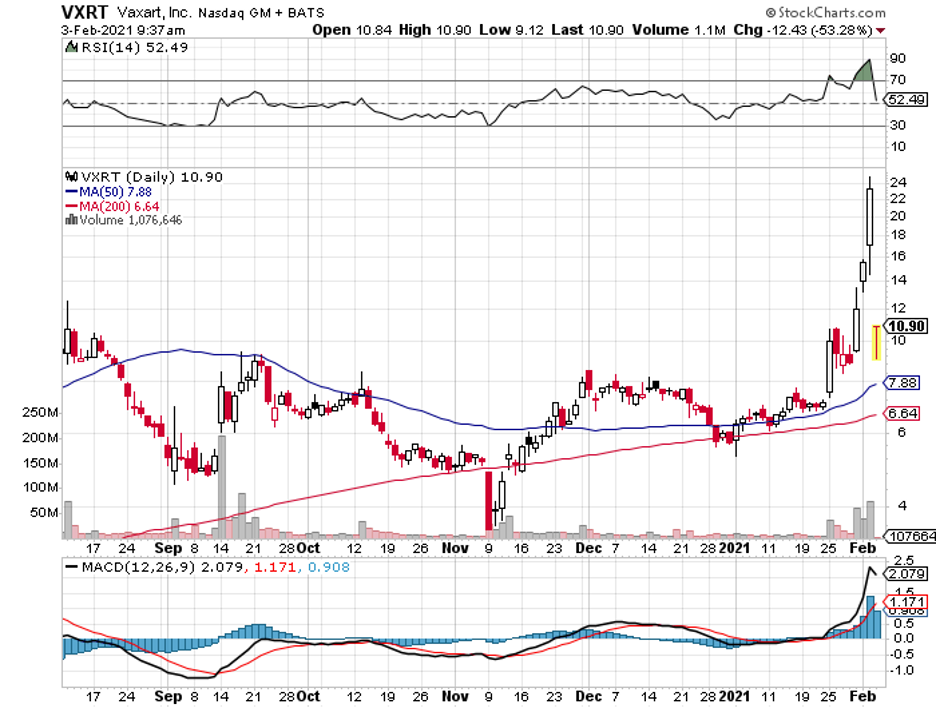This screenshot has width=936, height=708.
Task: Click the red MA(200) legend line marker
Action: coord(71,207)
